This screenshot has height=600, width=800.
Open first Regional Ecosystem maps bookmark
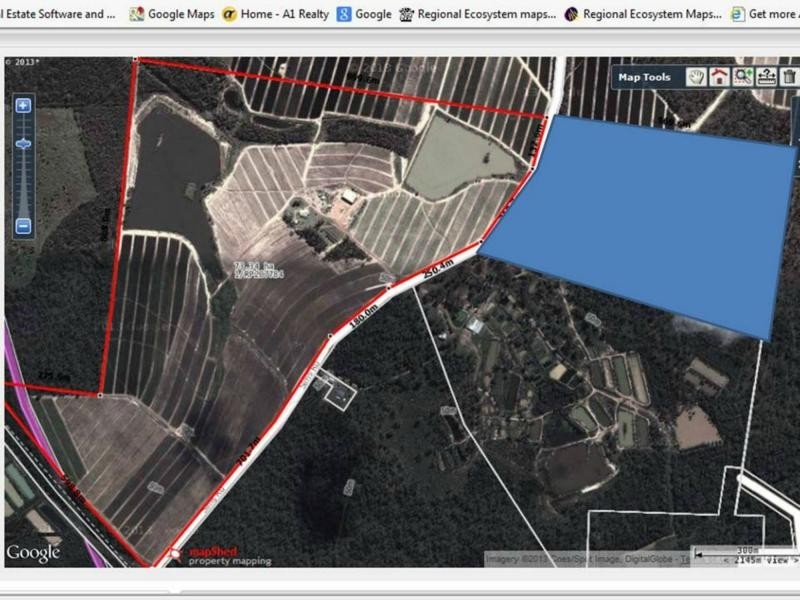pos(476,14)
